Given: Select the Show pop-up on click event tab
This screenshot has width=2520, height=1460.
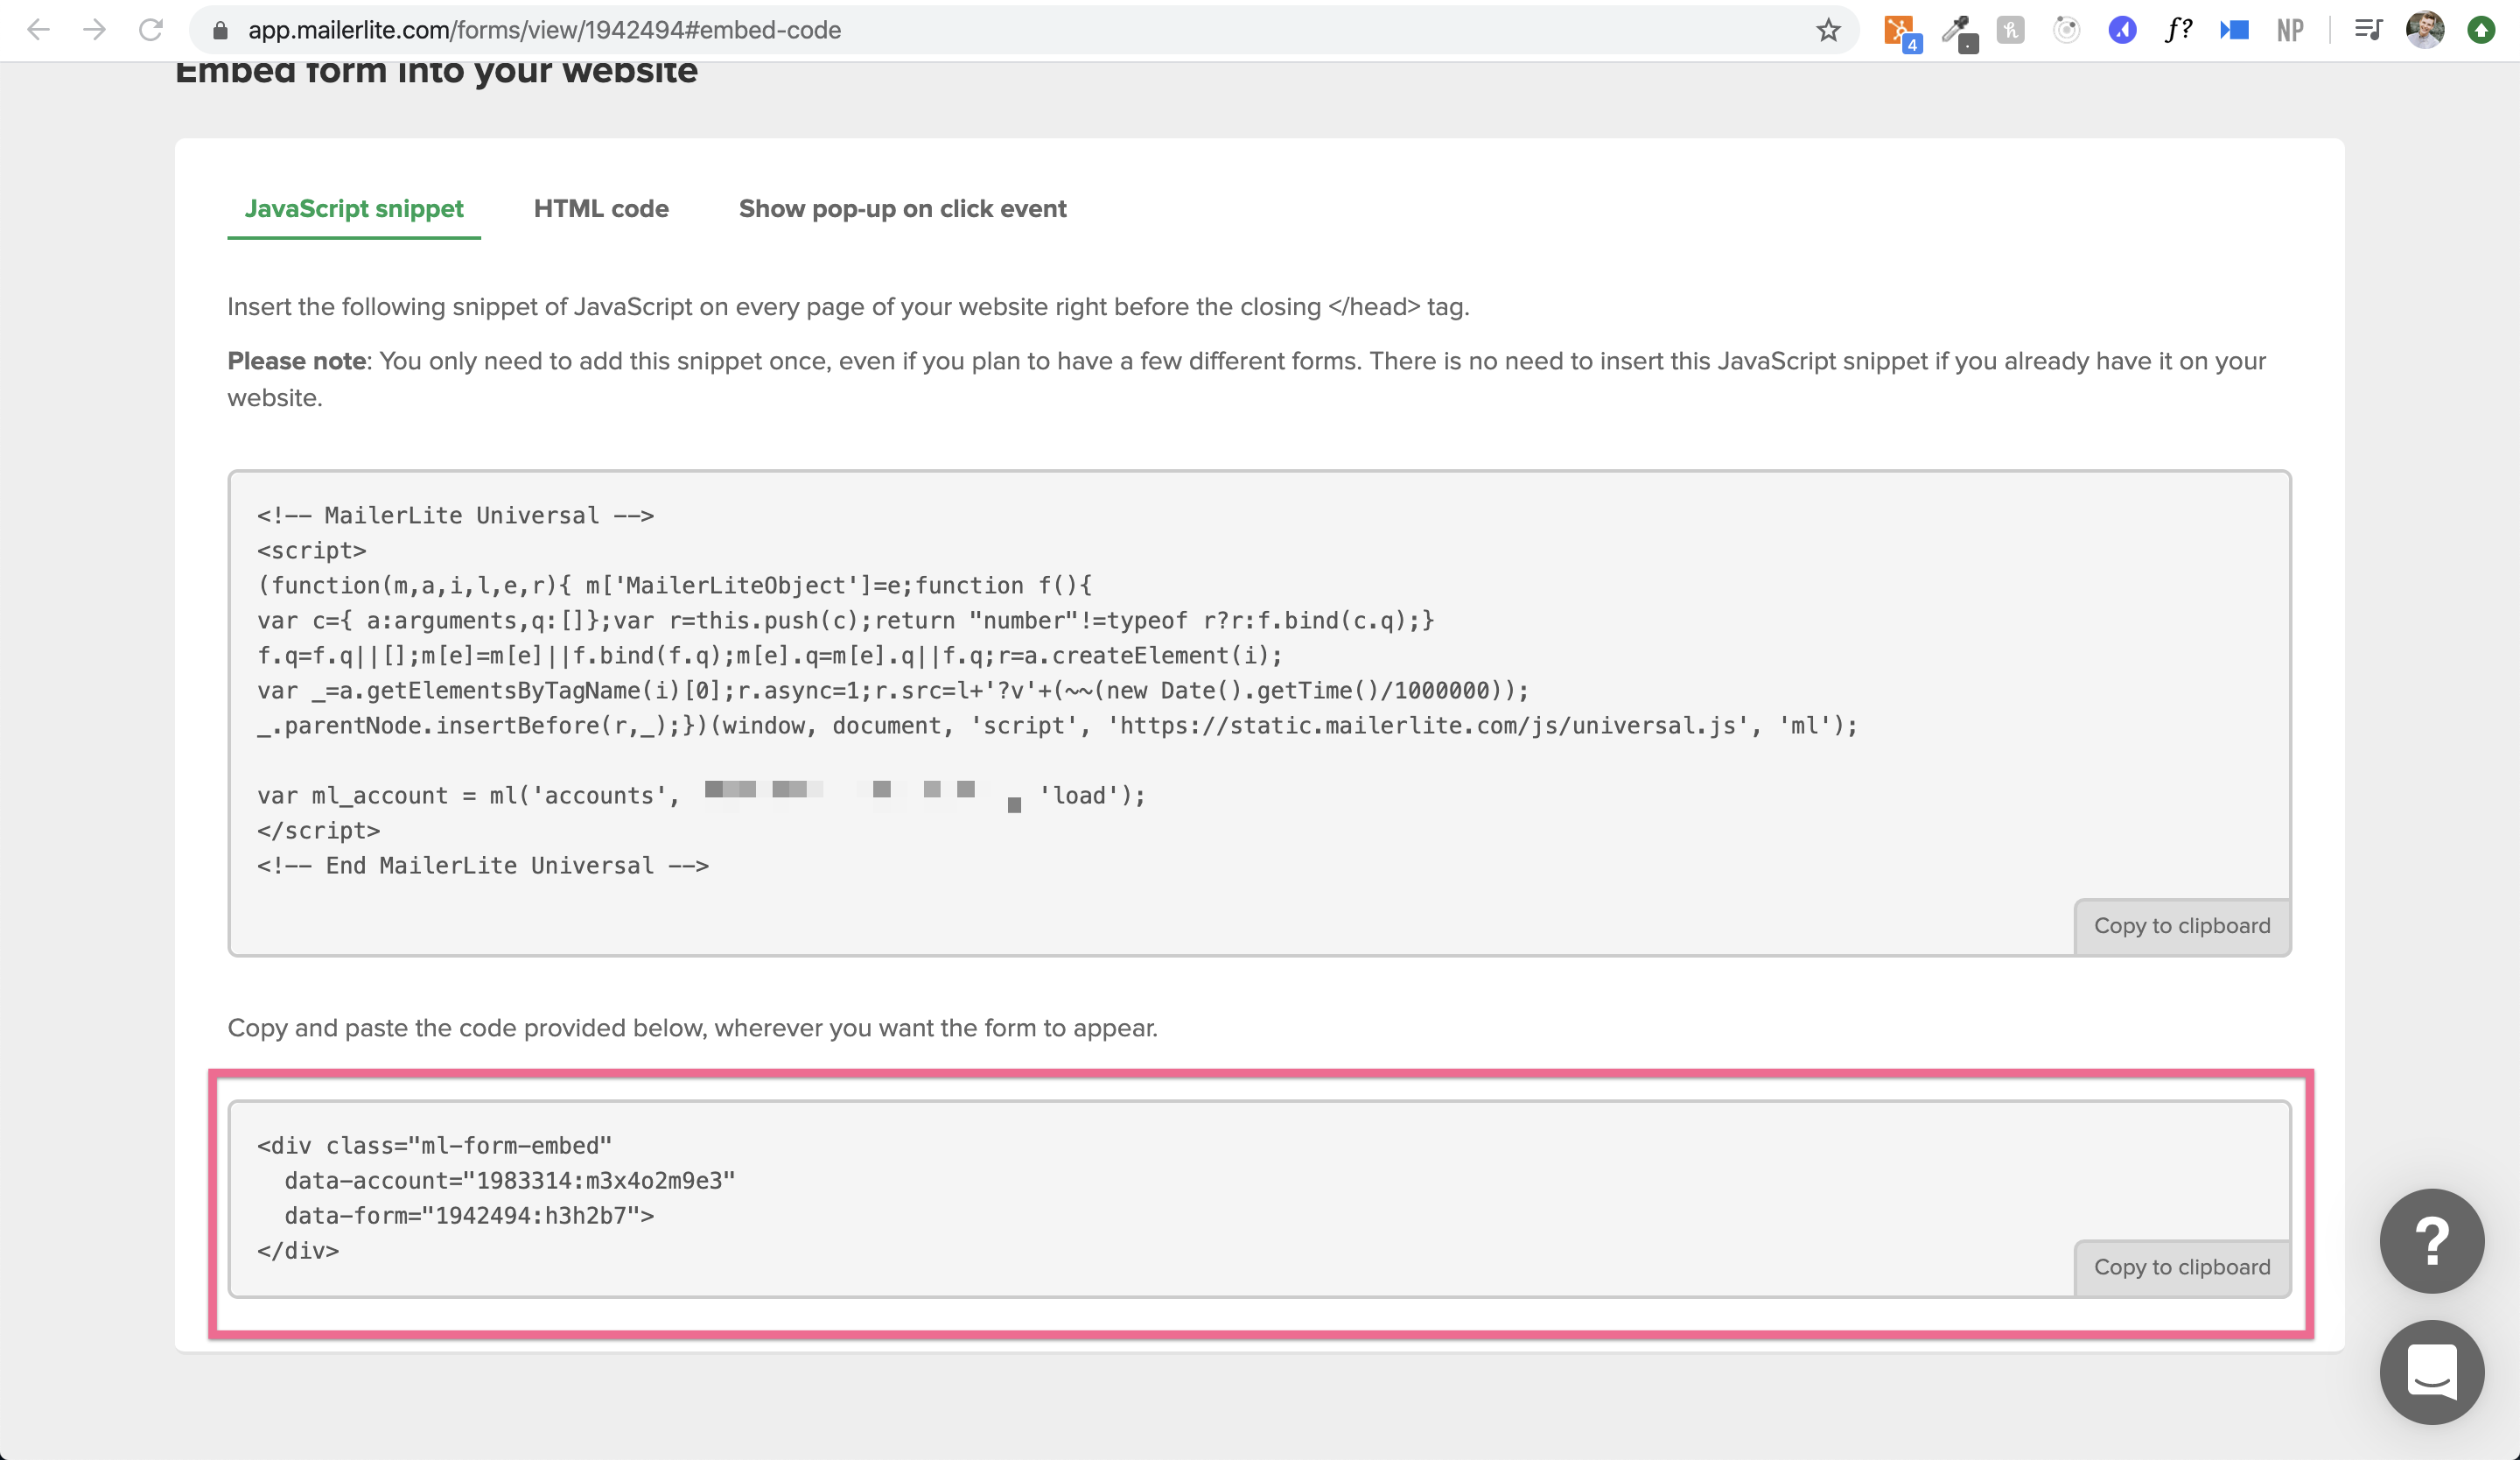Looking at the screenshot, I should (x=903, y=208).
